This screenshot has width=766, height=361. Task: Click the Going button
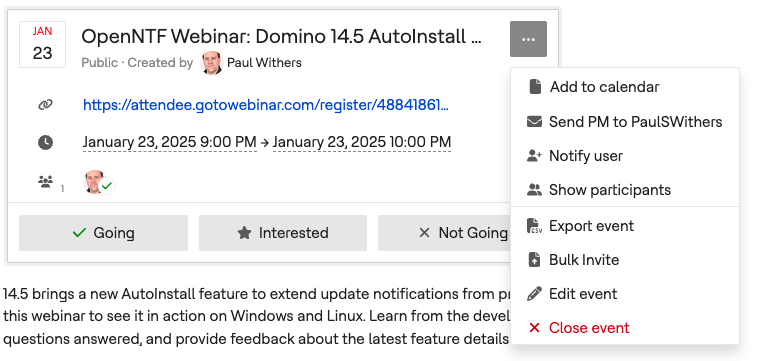tap(103, 233)
